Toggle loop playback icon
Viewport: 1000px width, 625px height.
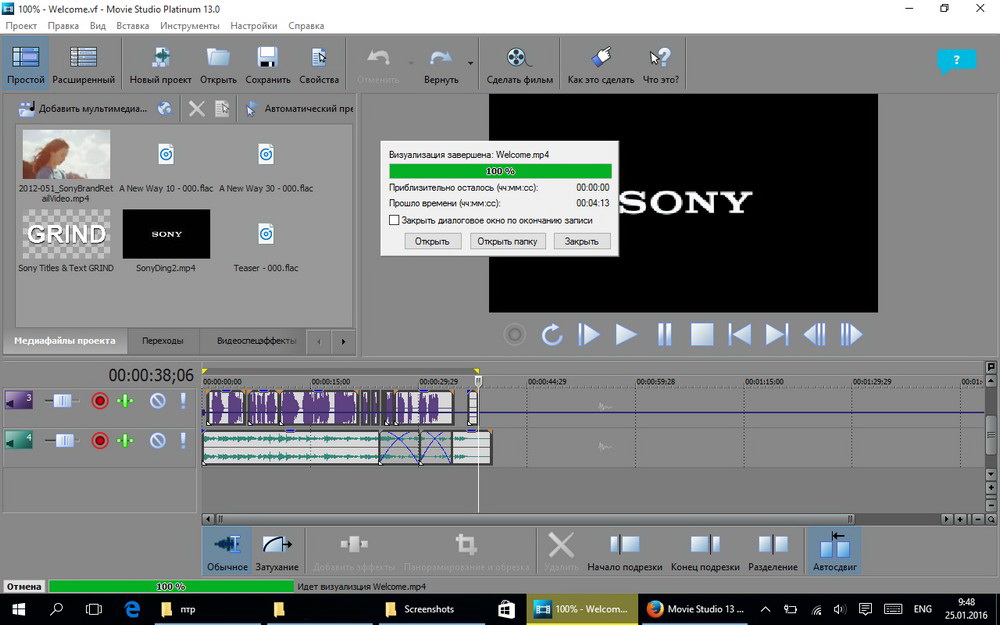coord(552,334)
